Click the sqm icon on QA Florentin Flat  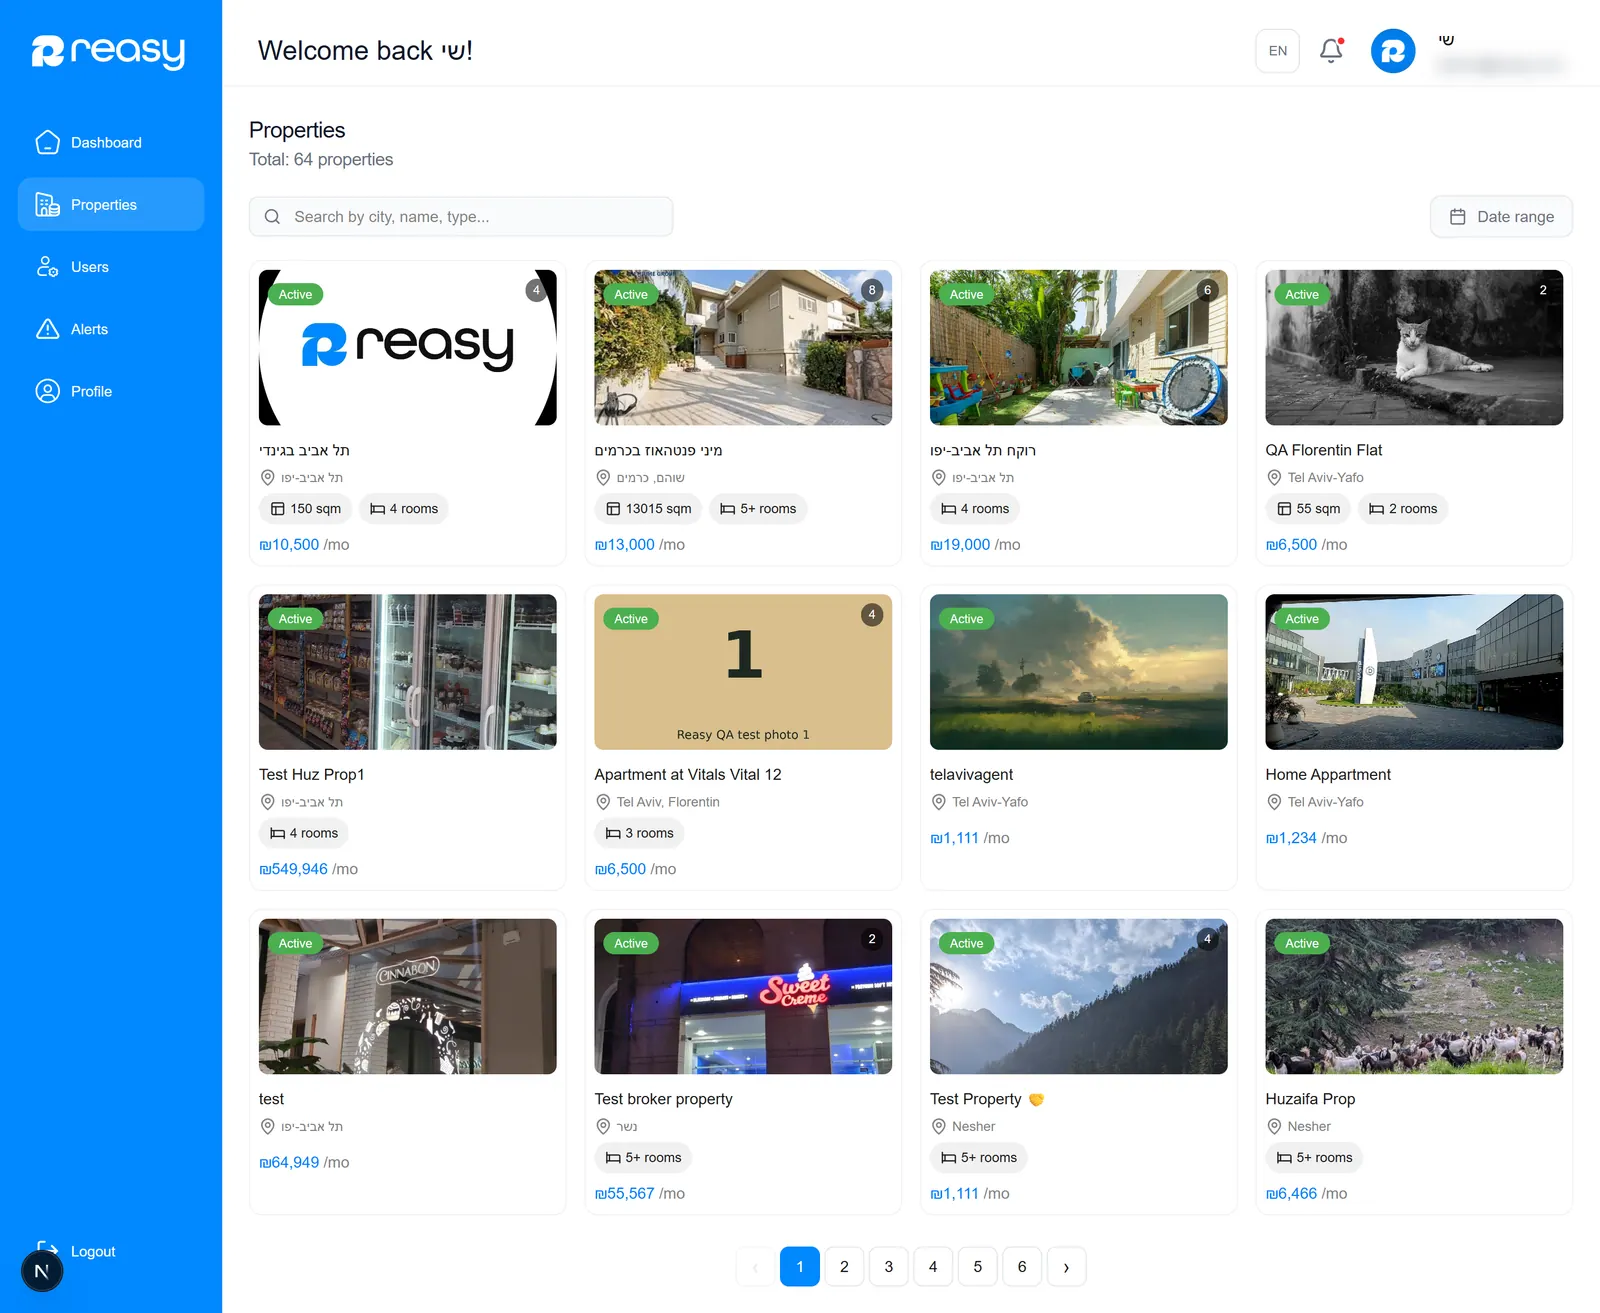tap(1284, 509)
